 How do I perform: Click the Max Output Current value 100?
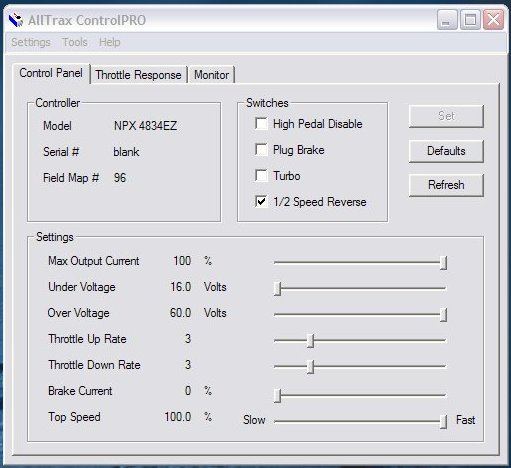(182, 261)
